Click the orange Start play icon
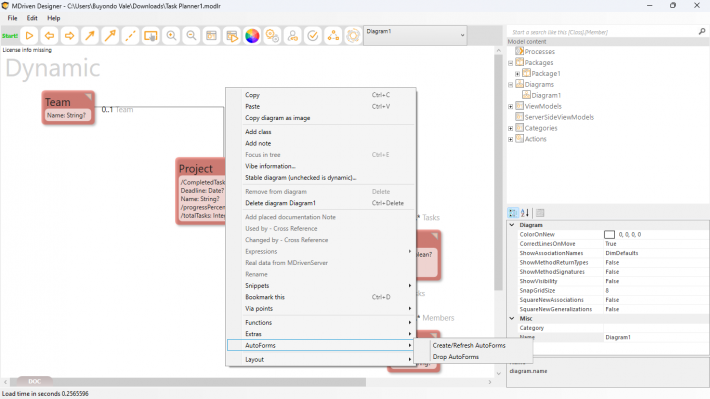Image resolution: width=710 pixels, height=399 pixels. [29, 35]
